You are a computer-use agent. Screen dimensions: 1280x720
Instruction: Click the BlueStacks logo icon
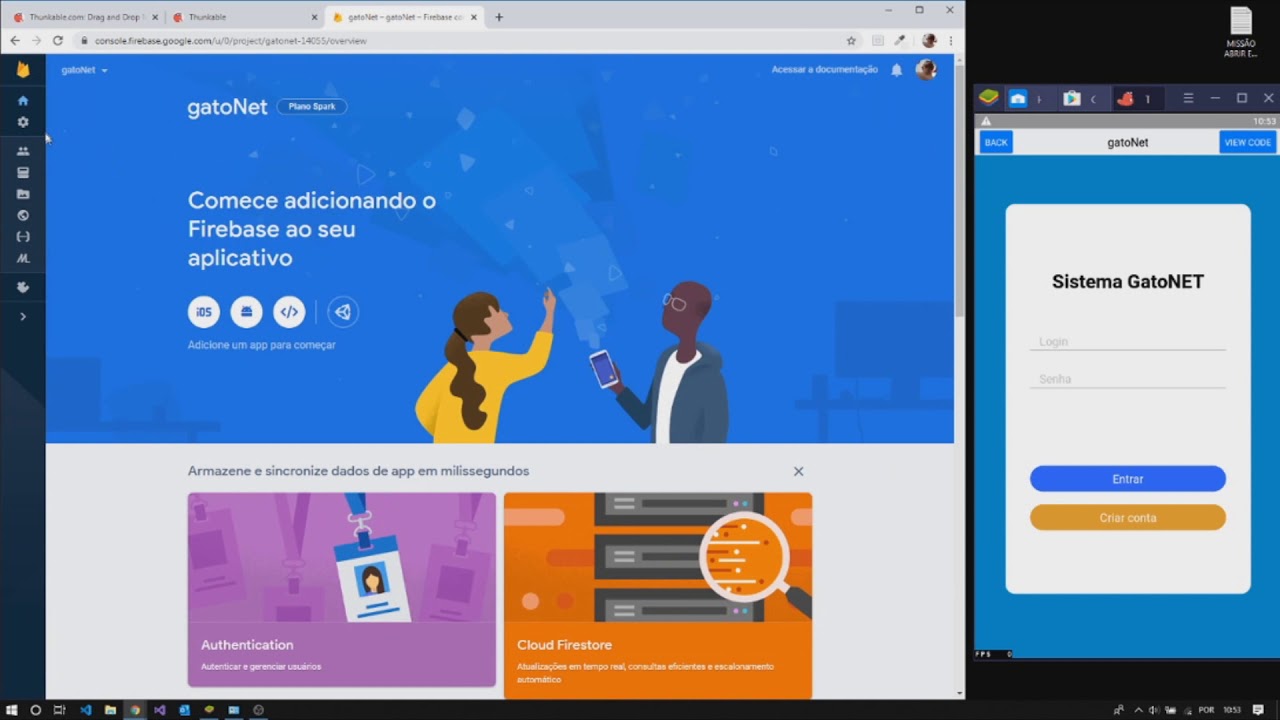988,98
